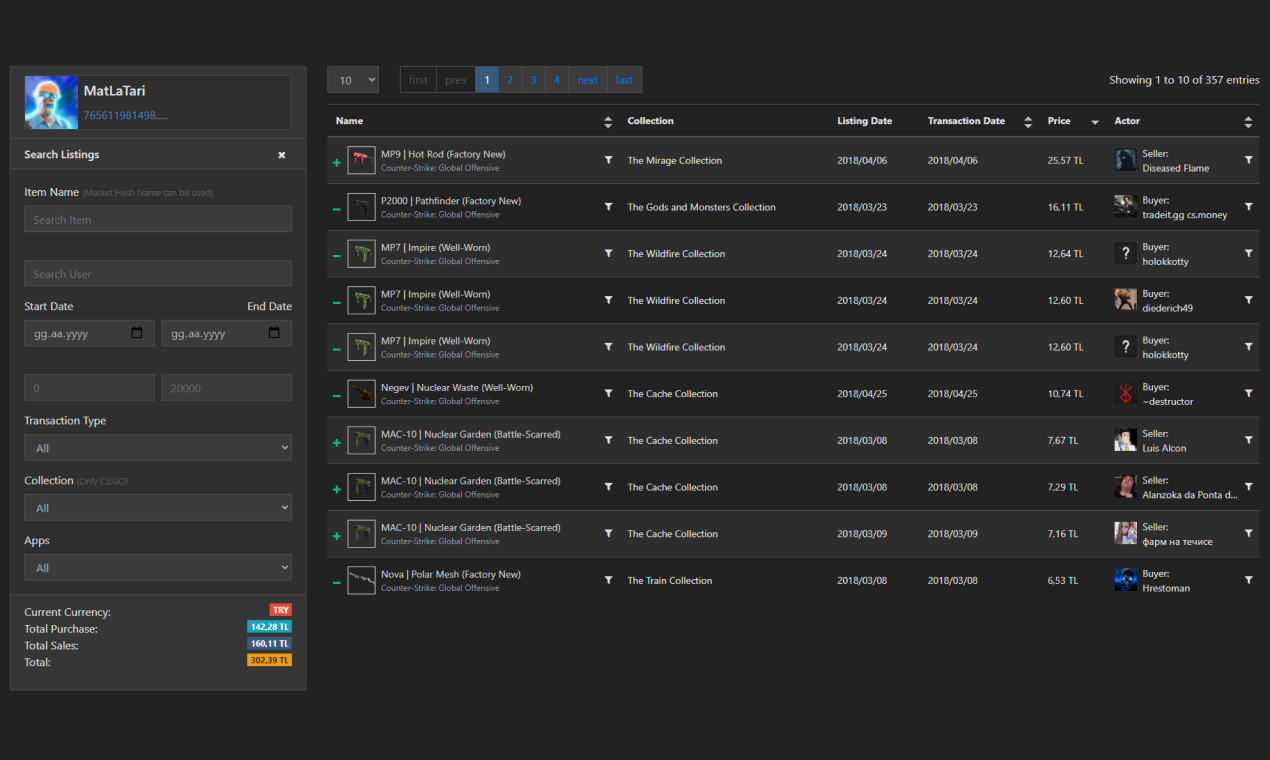The width and height of the screenshot is (1270, 760).
Task: Open the Collection dropdown
Action: click(x=158, y=507)
